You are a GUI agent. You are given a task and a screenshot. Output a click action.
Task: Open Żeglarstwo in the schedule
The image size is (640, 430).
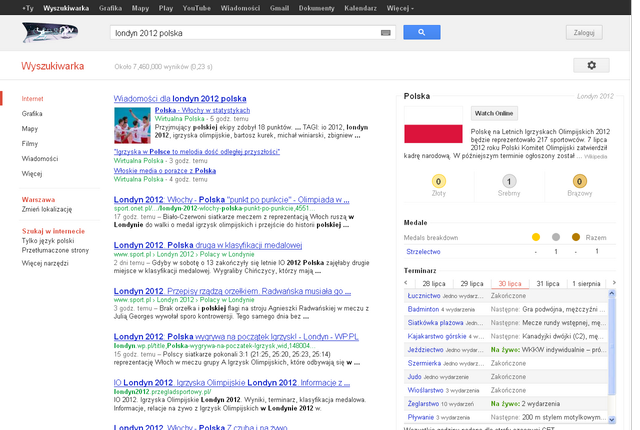tap(423, 403)
